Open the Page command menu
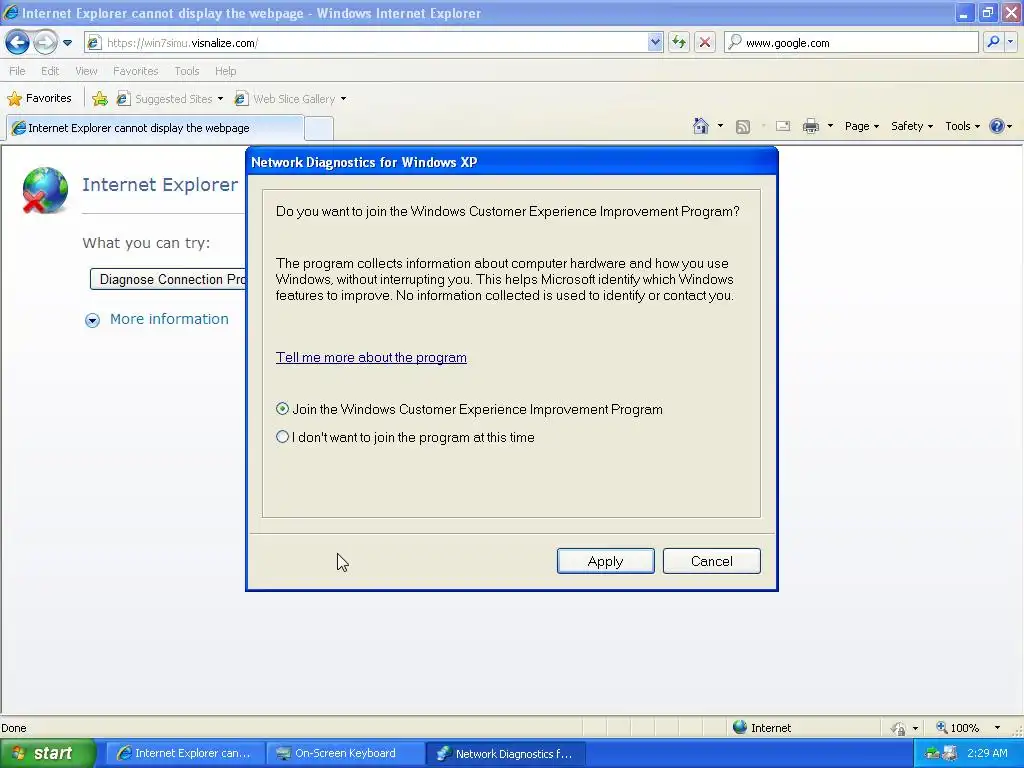1024x768 pixels. (861, 126)
